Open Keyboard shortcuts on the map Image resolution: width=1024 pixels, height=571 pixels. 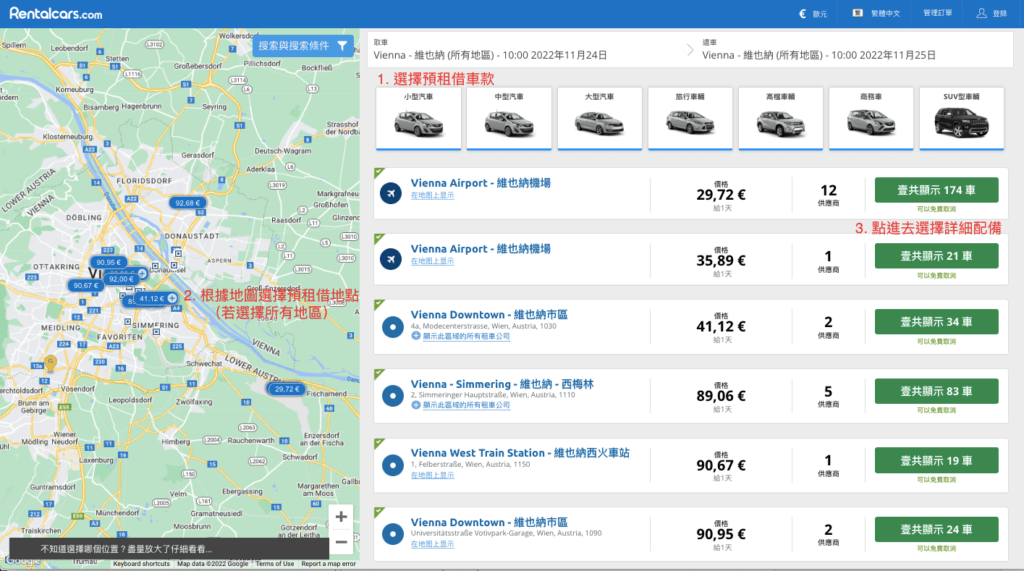pos(141,563)
